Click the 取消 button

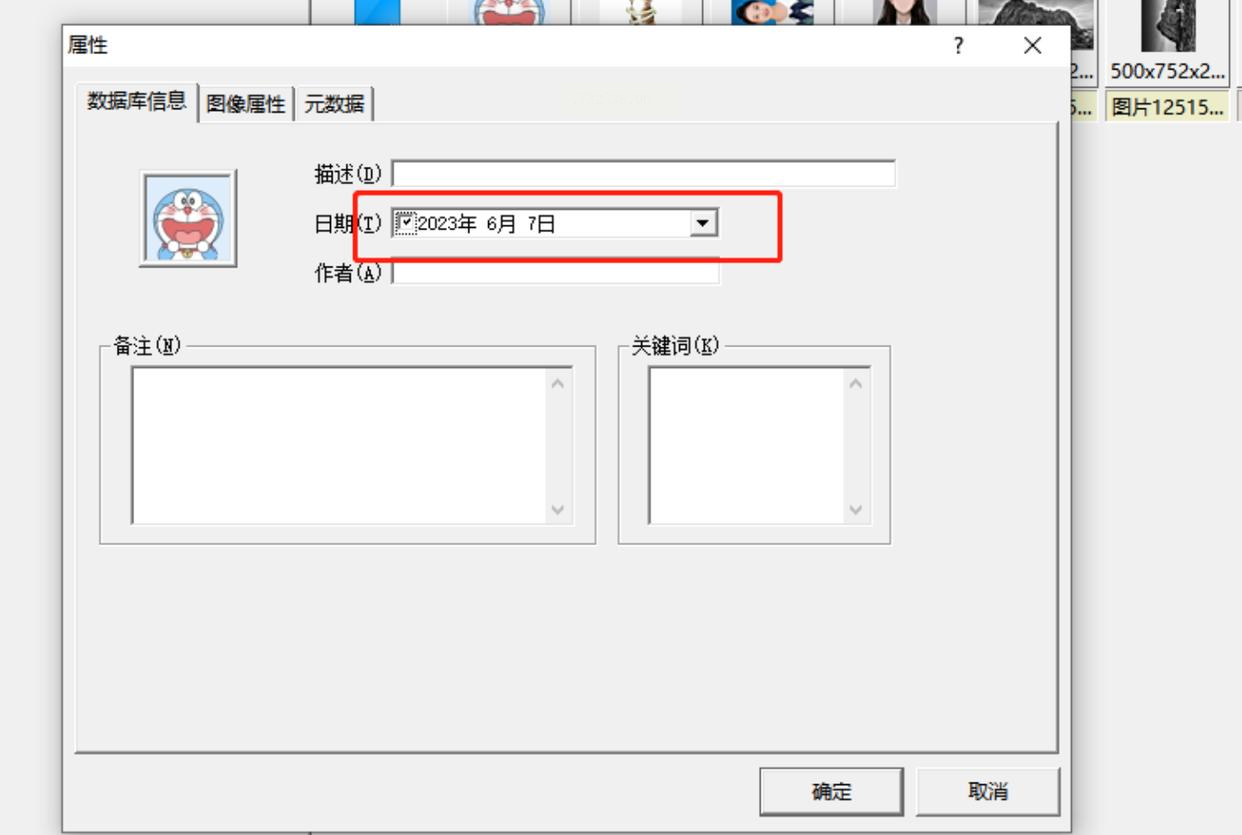pyautogui.click(x=988, y=791)
